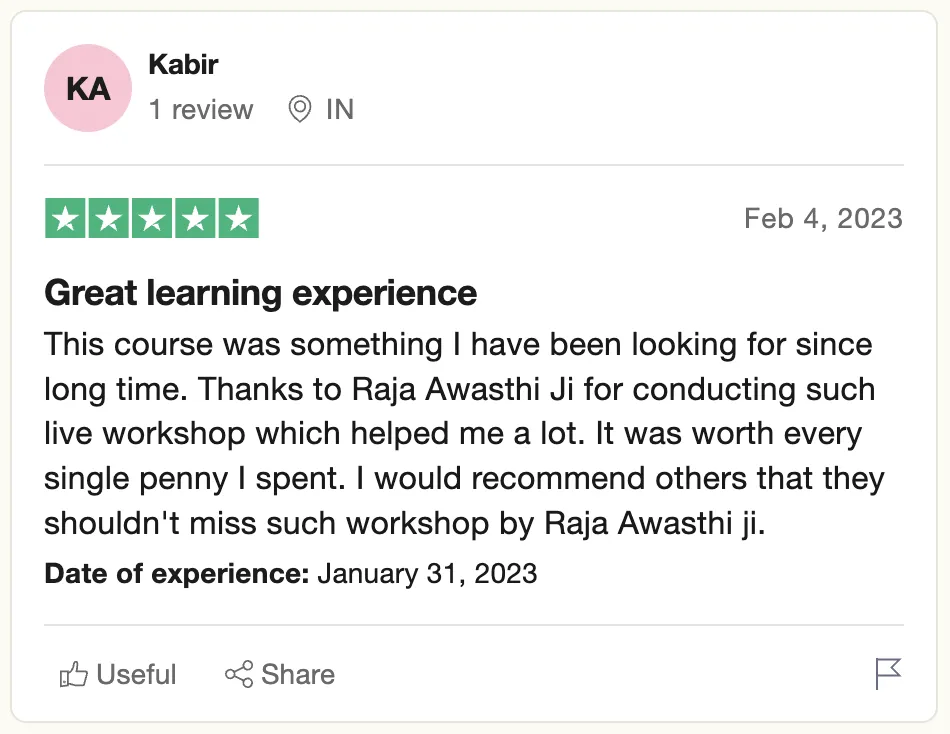Click the Share network icon

239,674
